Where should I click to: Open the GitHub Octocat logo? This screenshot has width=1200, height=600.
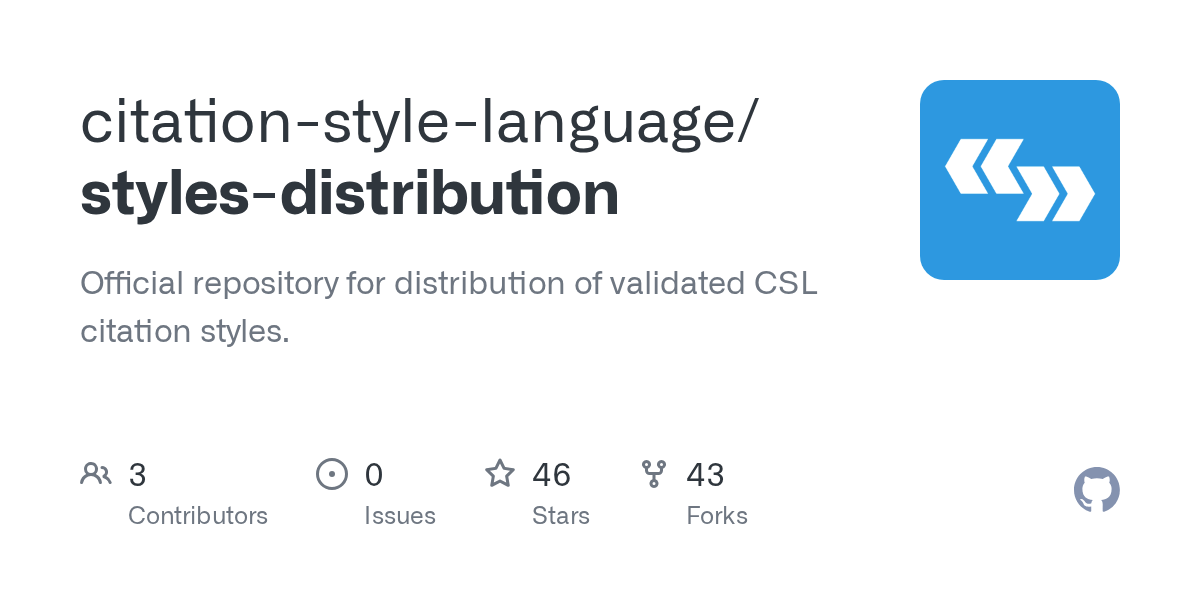pos(1097,490)
